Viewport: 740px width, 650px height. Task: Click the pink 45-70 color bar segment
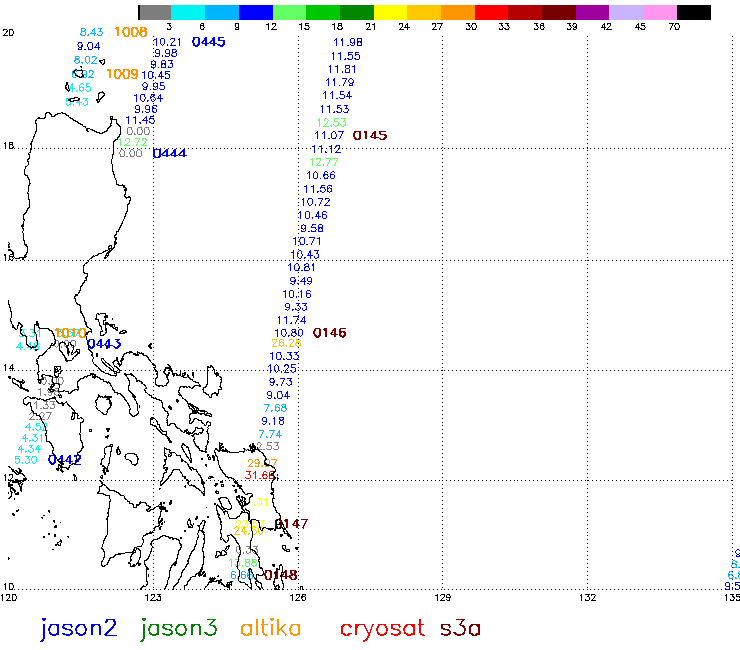660,12
